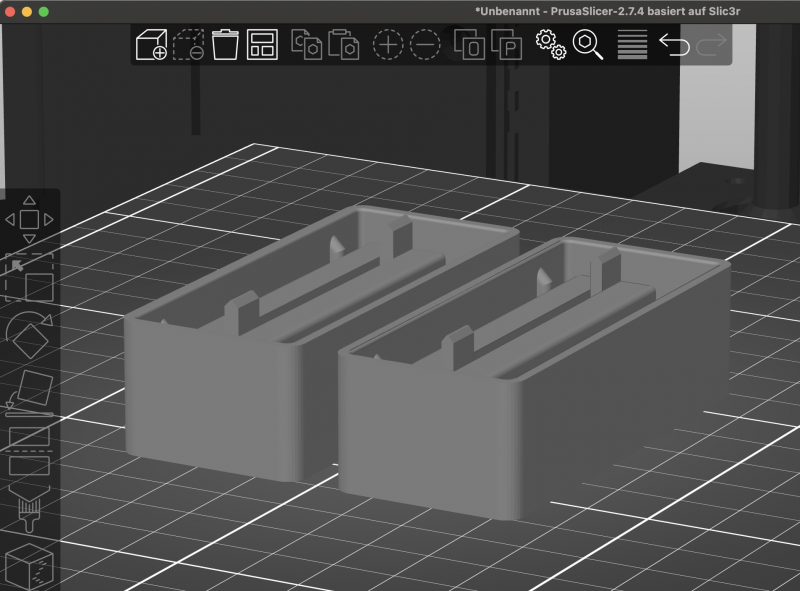Screen dimensions: 800x591
Task: Click the Delete all trash bin icon
Action: point(225,45)
